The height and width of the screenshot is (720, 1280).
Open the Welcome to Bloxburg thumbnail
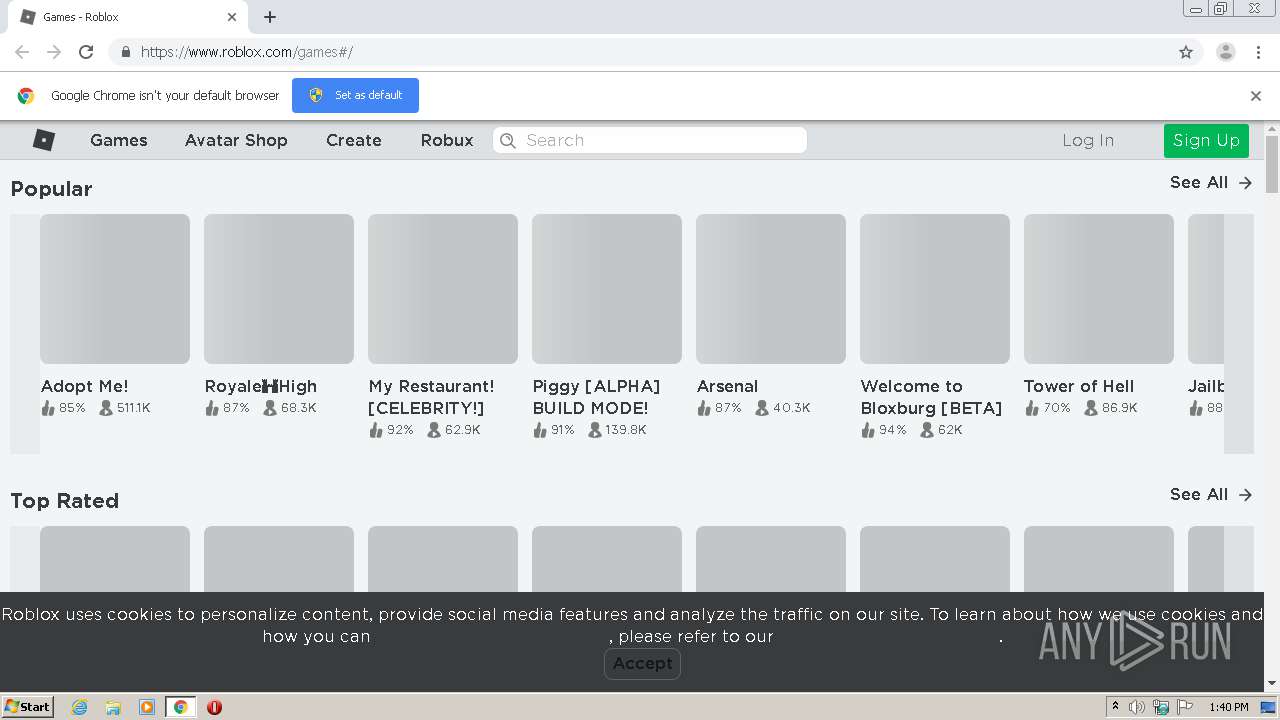point(935,289)
